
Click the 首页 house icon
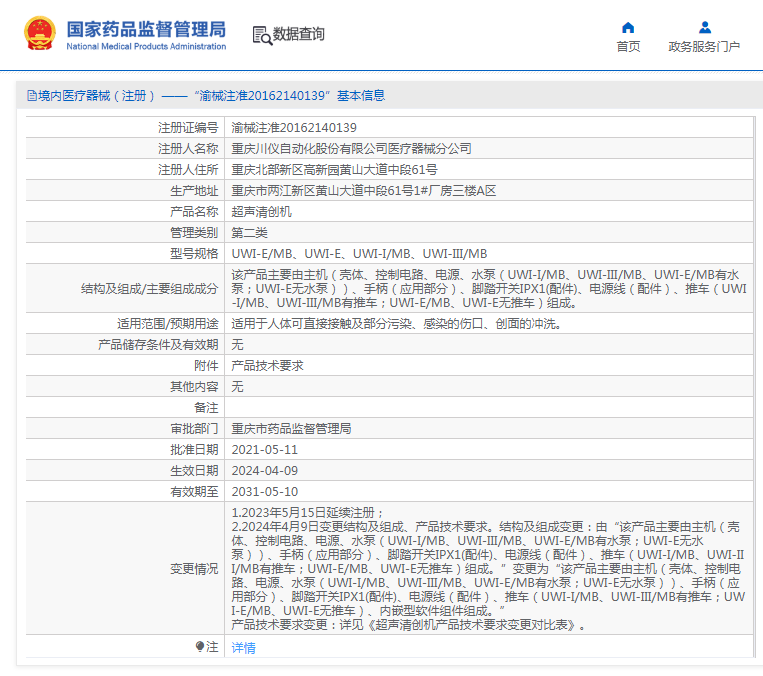tap(628, 27)
